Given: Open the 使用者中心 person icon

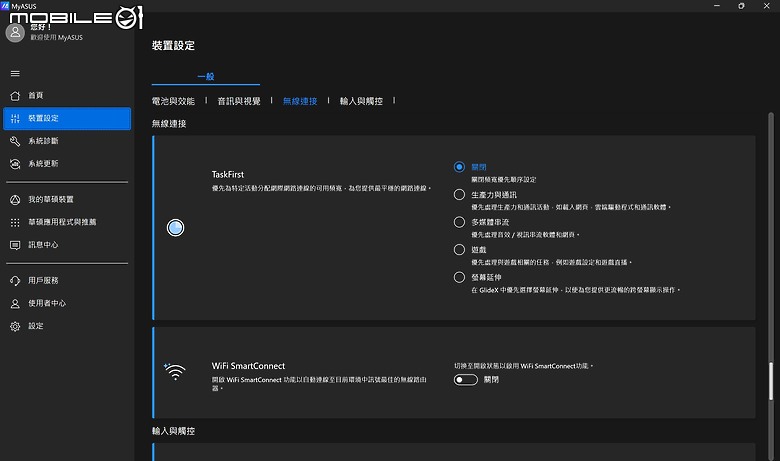Looking at the screenshot, I should [x=15, y=303].
